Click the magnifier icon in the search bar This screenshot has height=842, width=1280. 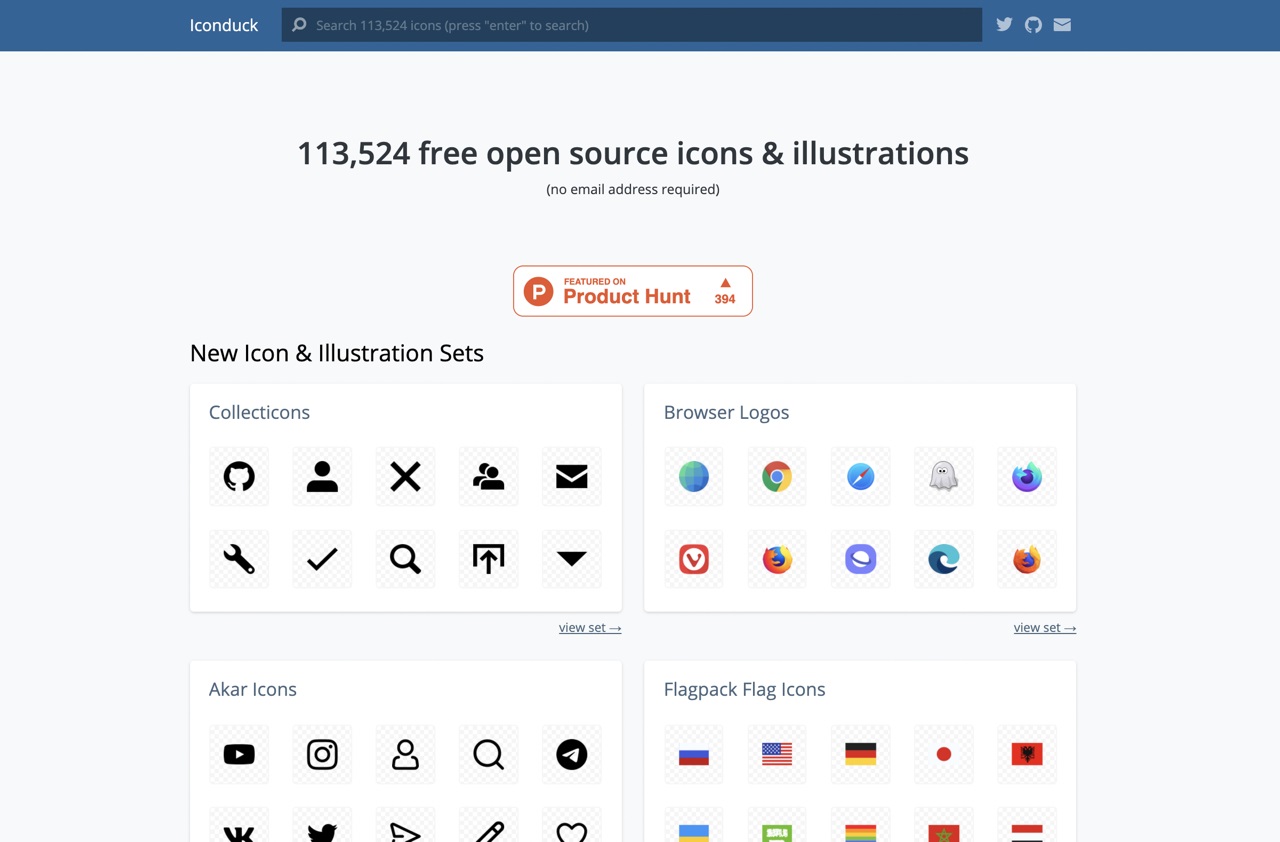point(299,25)
